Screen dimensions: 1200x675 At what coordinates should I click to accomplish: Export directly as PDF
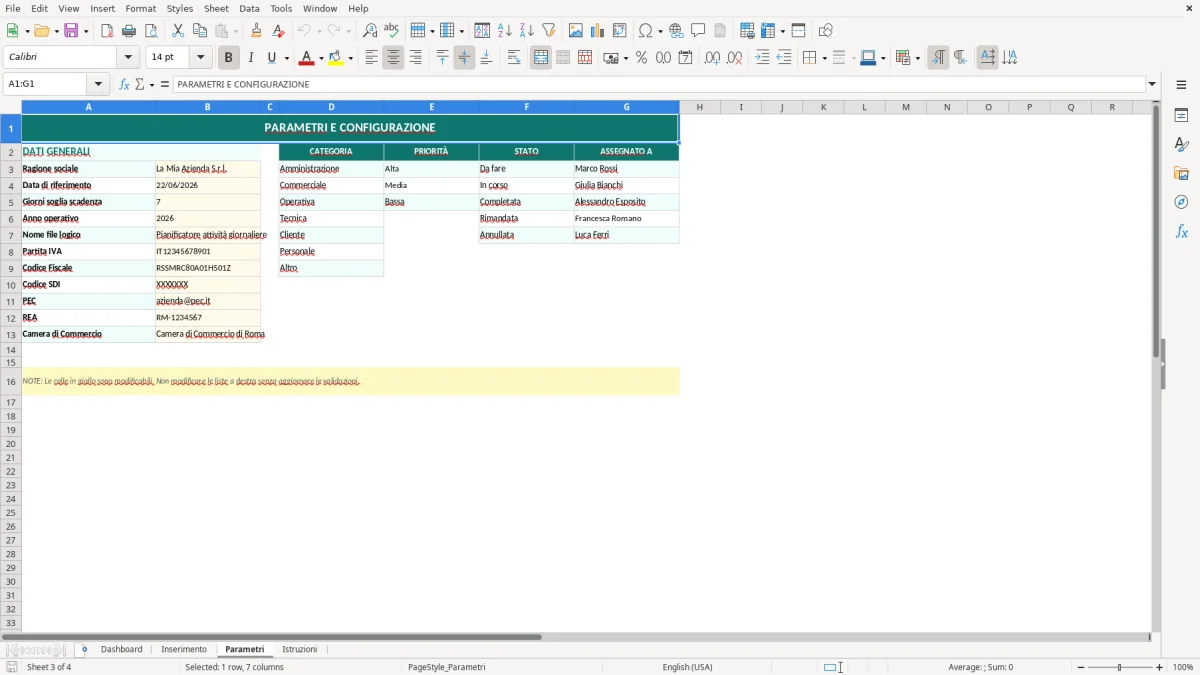point(107,31)
